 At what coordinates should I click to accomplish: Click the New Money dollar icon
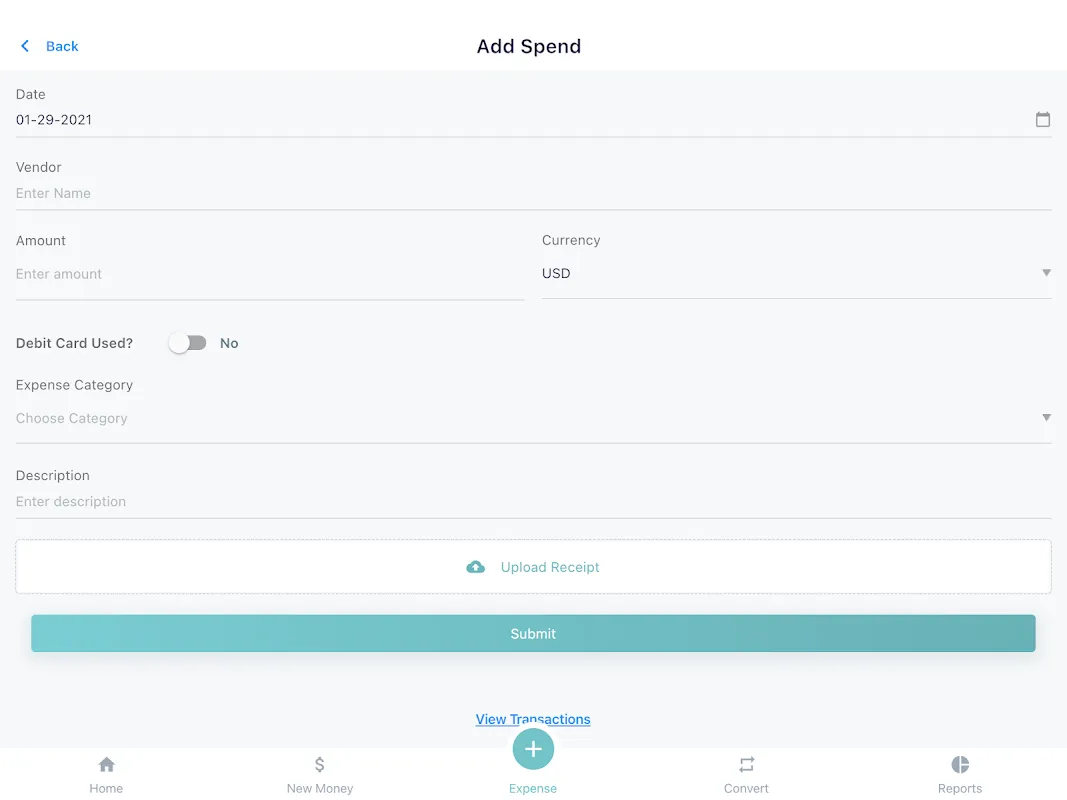click(x=320, y=765)
